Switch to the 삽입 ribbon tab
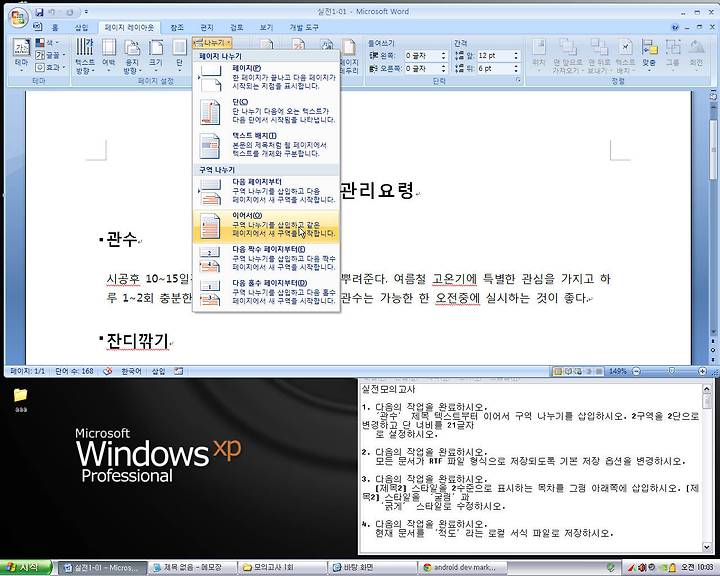The height and width of the screenshot is (576, 720). (81, 28)
